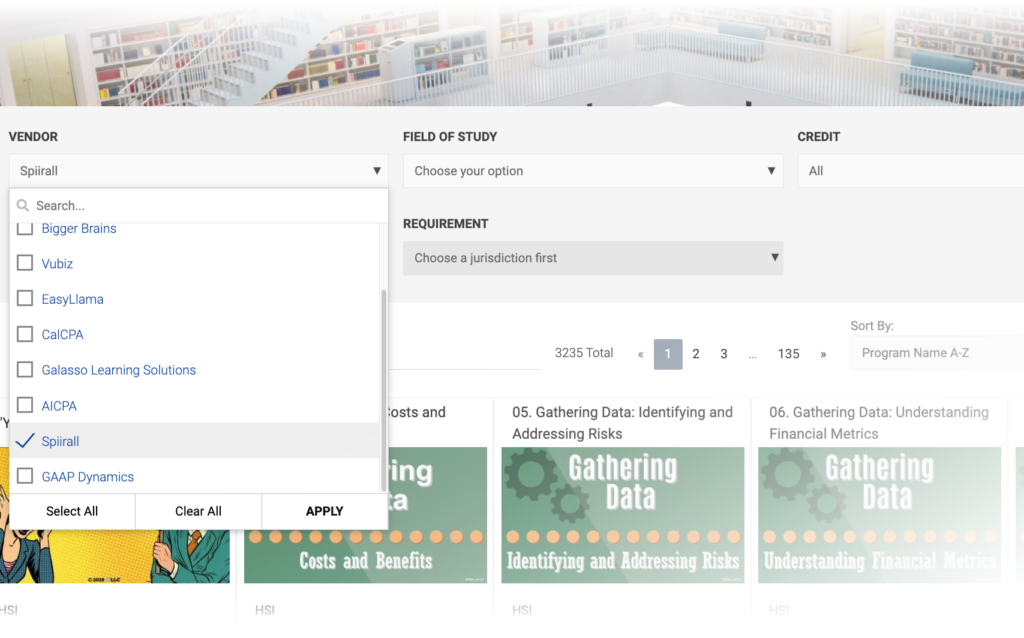Open the Field of Study dropdown
This screenshot has height=638, width=1024.
pyautogui.click(x=592, y=171)
